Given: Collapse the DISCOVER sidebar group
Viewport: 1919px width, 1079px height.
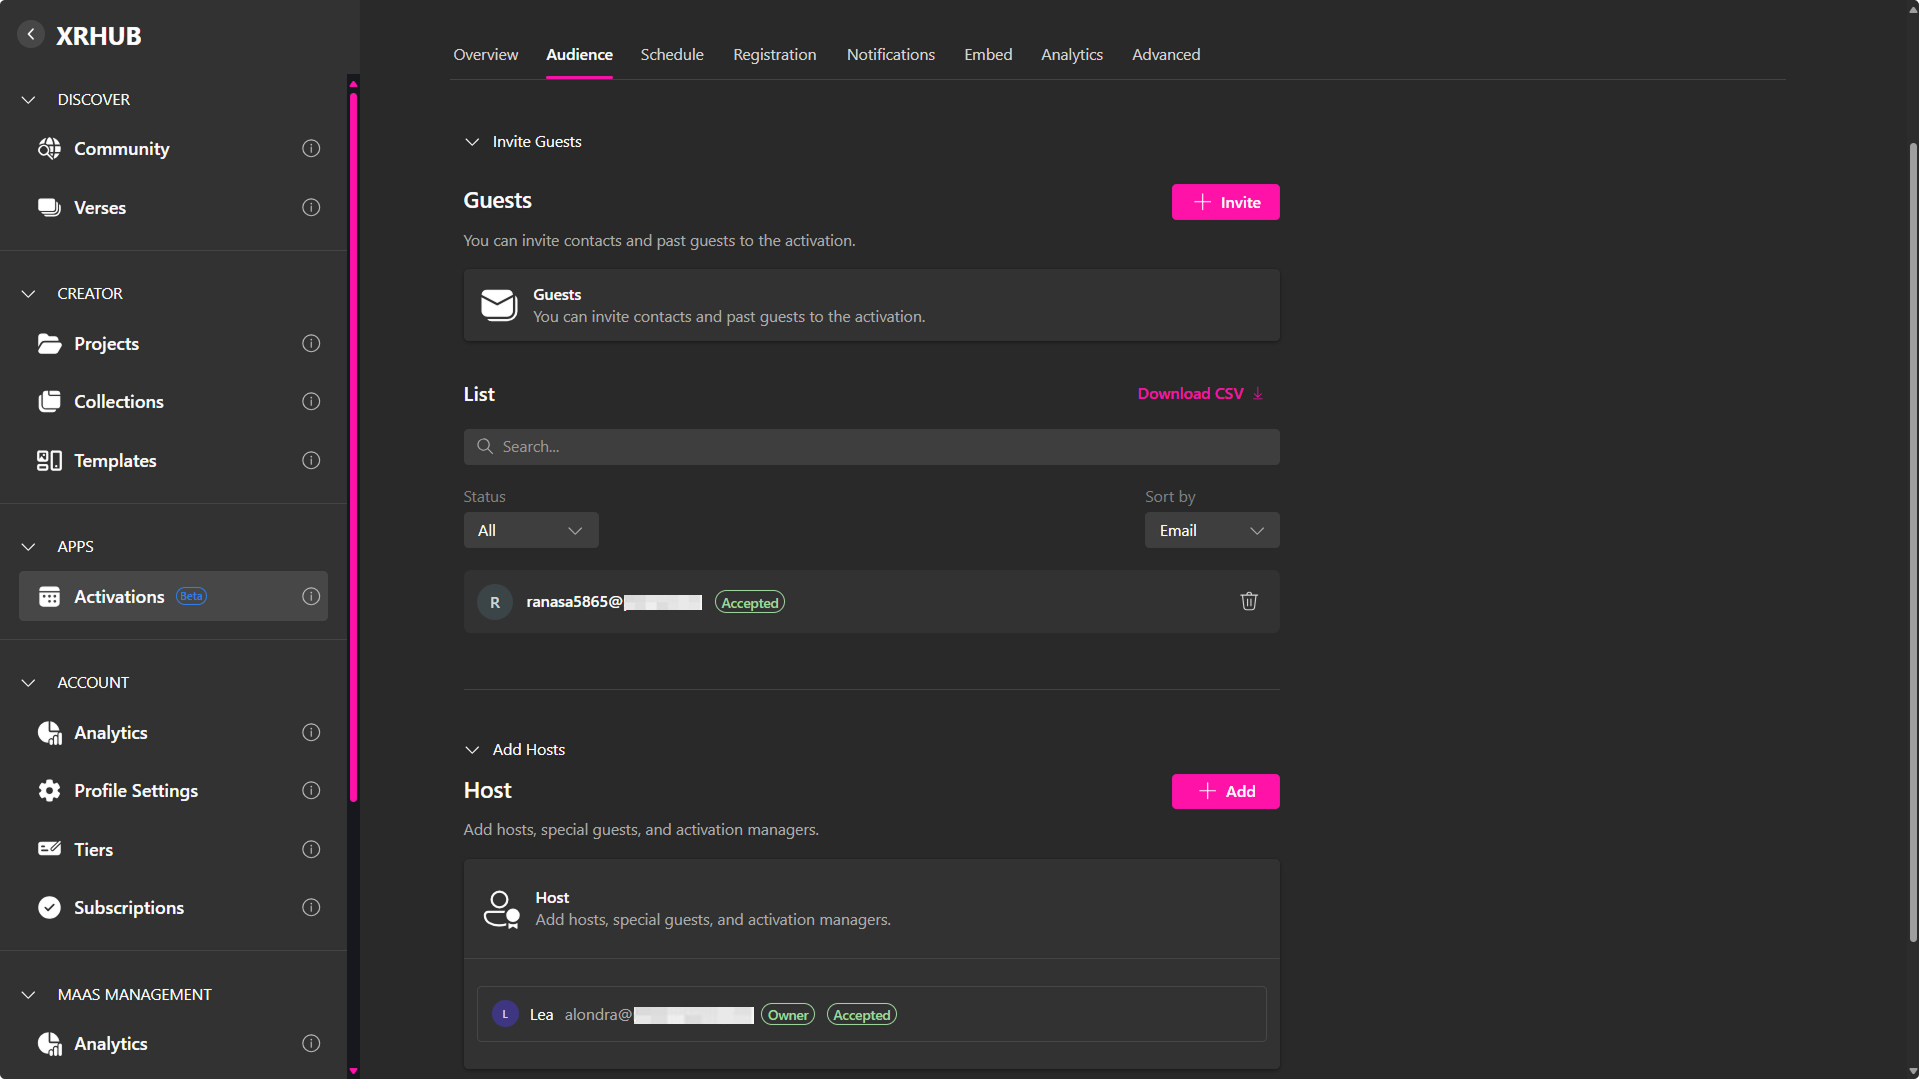Looking at the screenshot, I should (x=29, y=100).
